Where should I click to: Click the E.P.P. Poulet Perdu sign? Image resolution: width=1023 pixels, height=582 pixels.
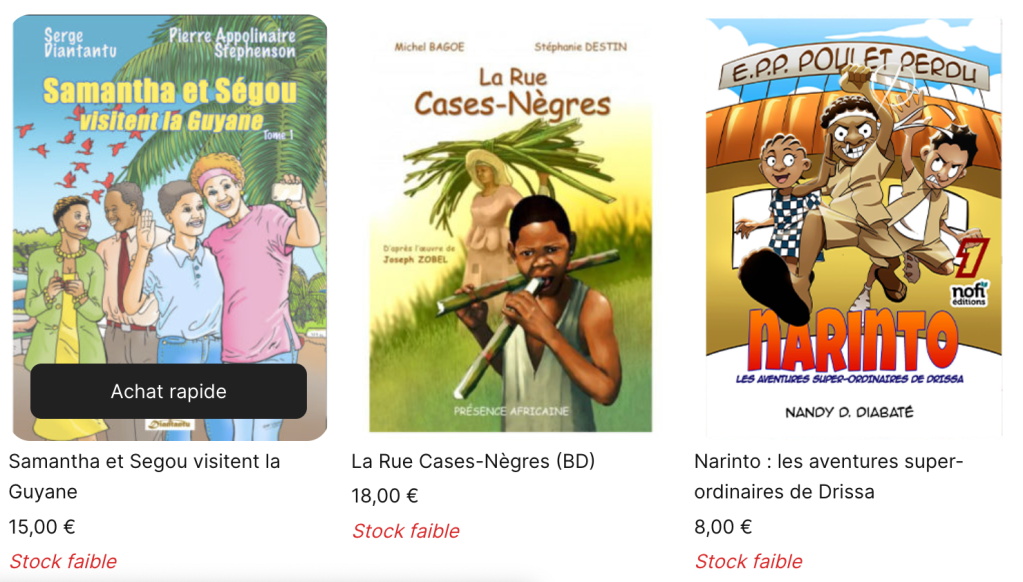(854, 65)
